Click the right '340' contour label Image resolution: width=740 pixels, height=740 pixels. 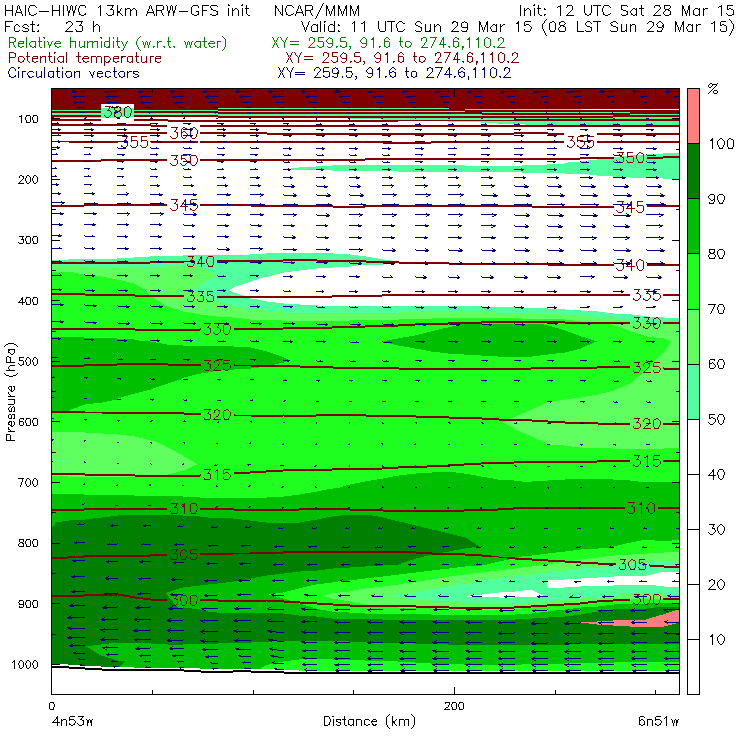point(630,265)
